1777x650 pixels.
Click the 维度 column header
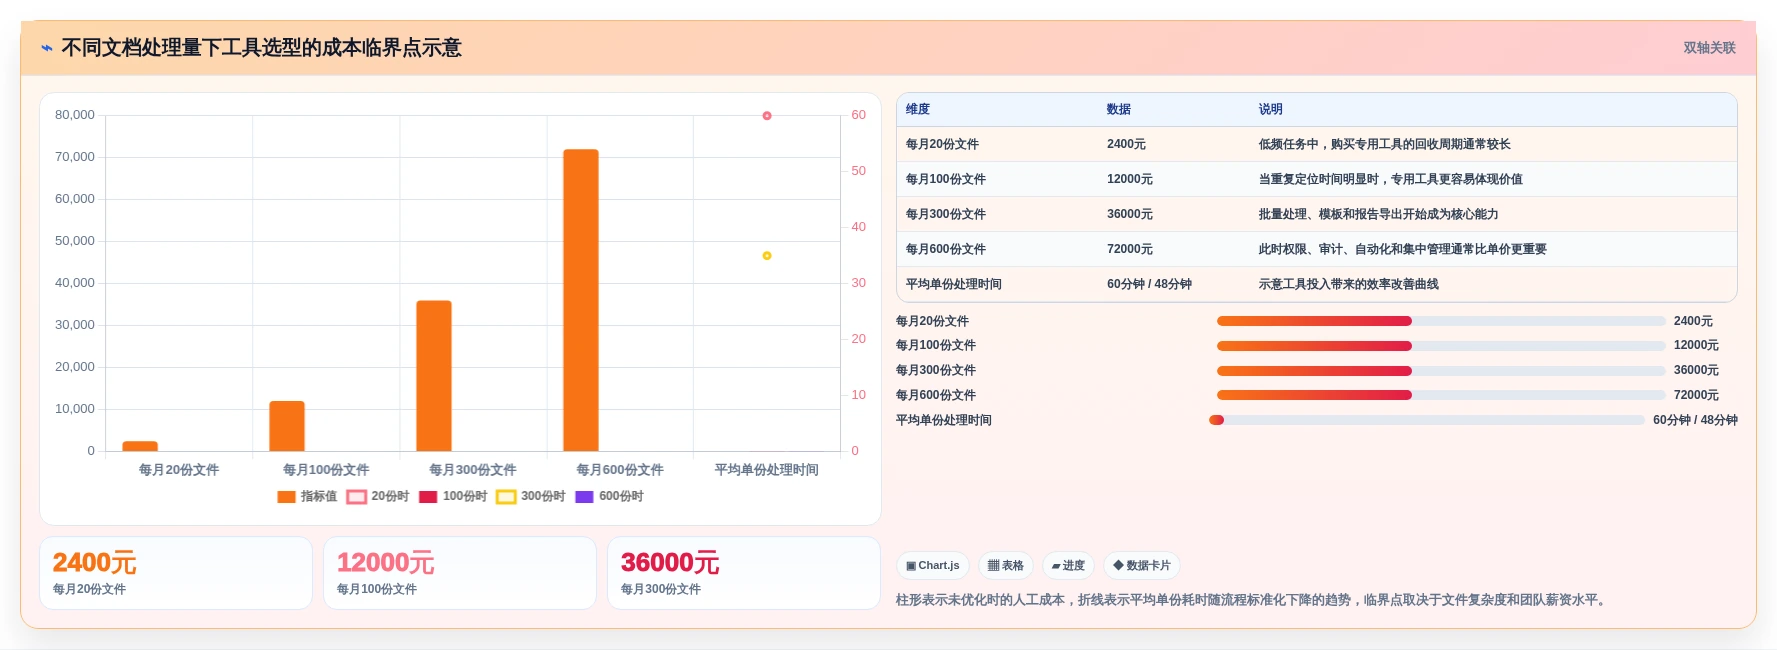click(x=918, y=109)
